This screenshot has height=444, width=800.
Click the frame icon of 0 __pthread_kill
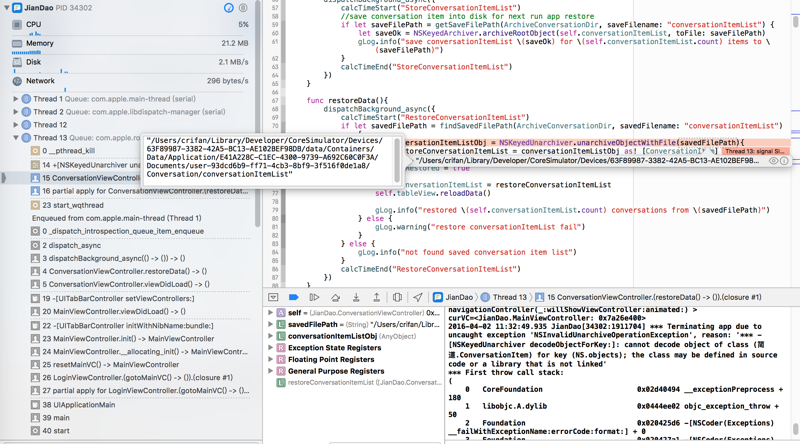pyautogui.click(x=35, y=151)
